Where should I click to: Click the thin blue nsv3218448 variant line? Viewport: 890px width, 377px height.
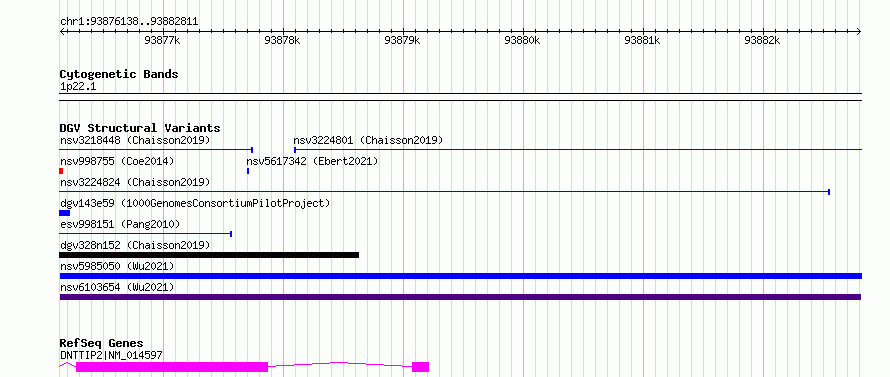tap(156, 150)
